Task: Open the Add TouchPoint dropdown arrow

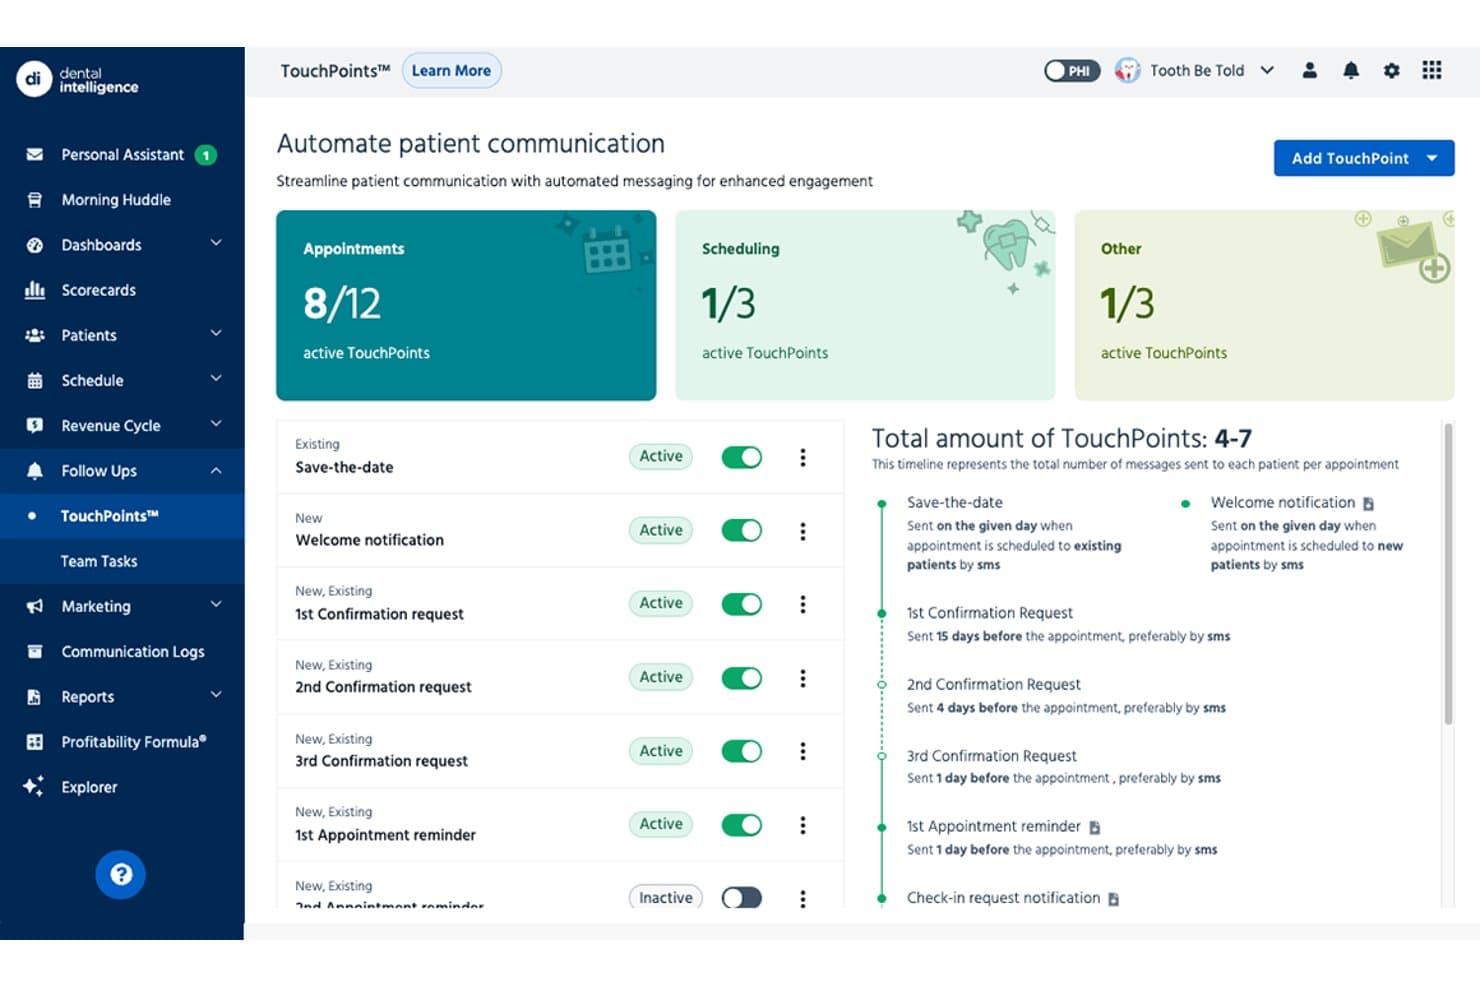Action: [1432, 158]
